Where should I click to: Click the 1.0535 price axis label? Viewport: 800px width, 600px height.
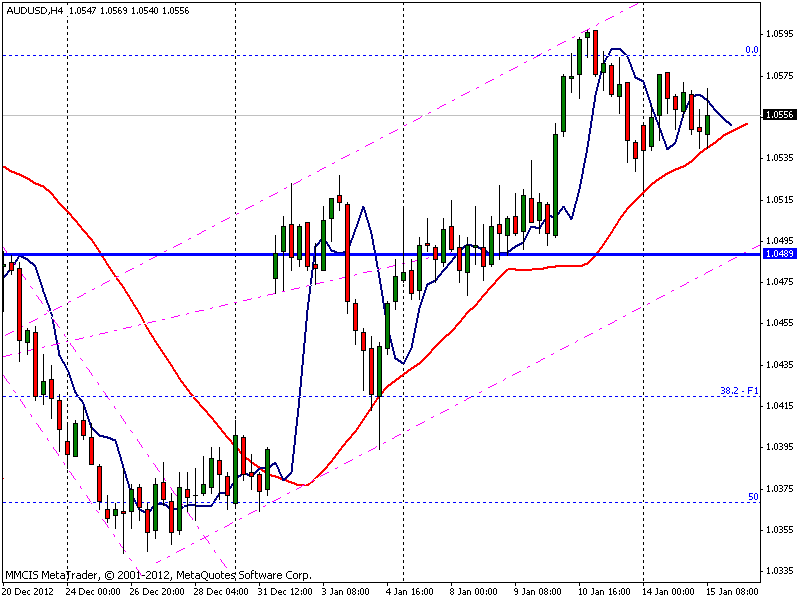(780, 158)
